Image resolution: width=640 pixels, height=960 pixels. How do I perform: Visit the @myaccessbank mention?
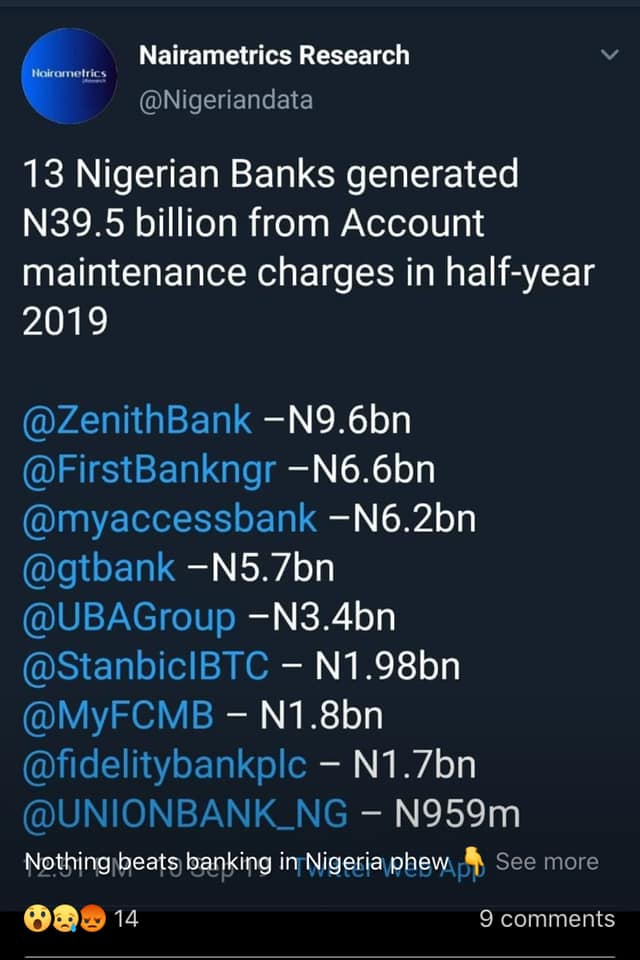(x=170, y=519)
